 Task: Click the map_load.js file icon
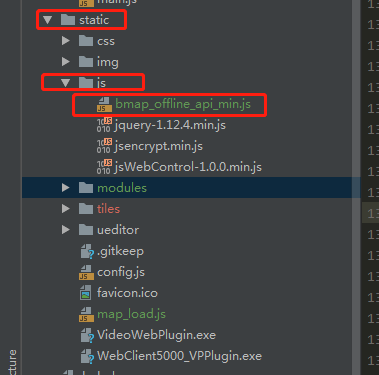click(x=86, y=314)
